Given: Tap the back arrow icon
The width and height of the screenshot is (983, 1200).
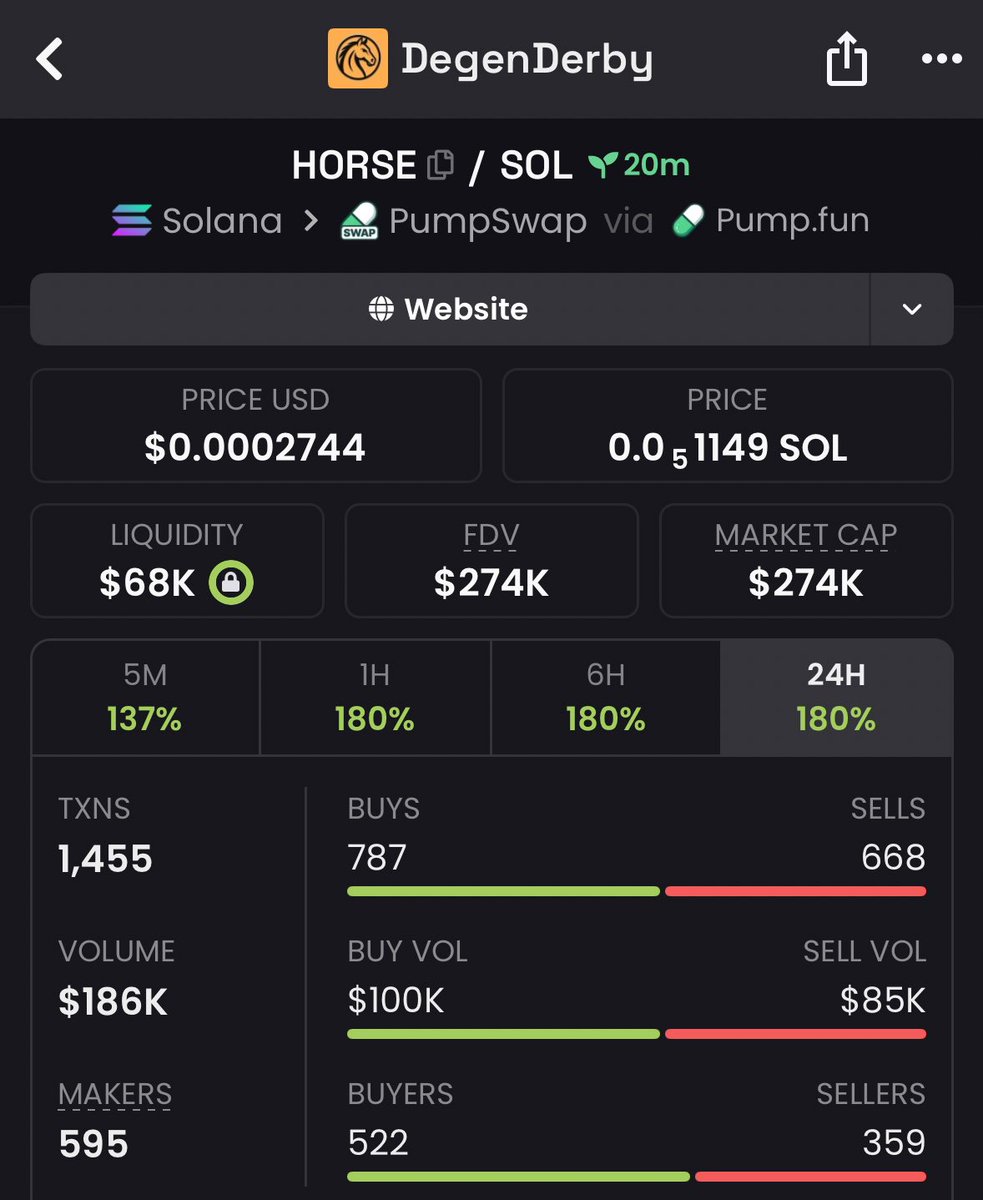Looking at the screenshot, I should coord(50,59).
